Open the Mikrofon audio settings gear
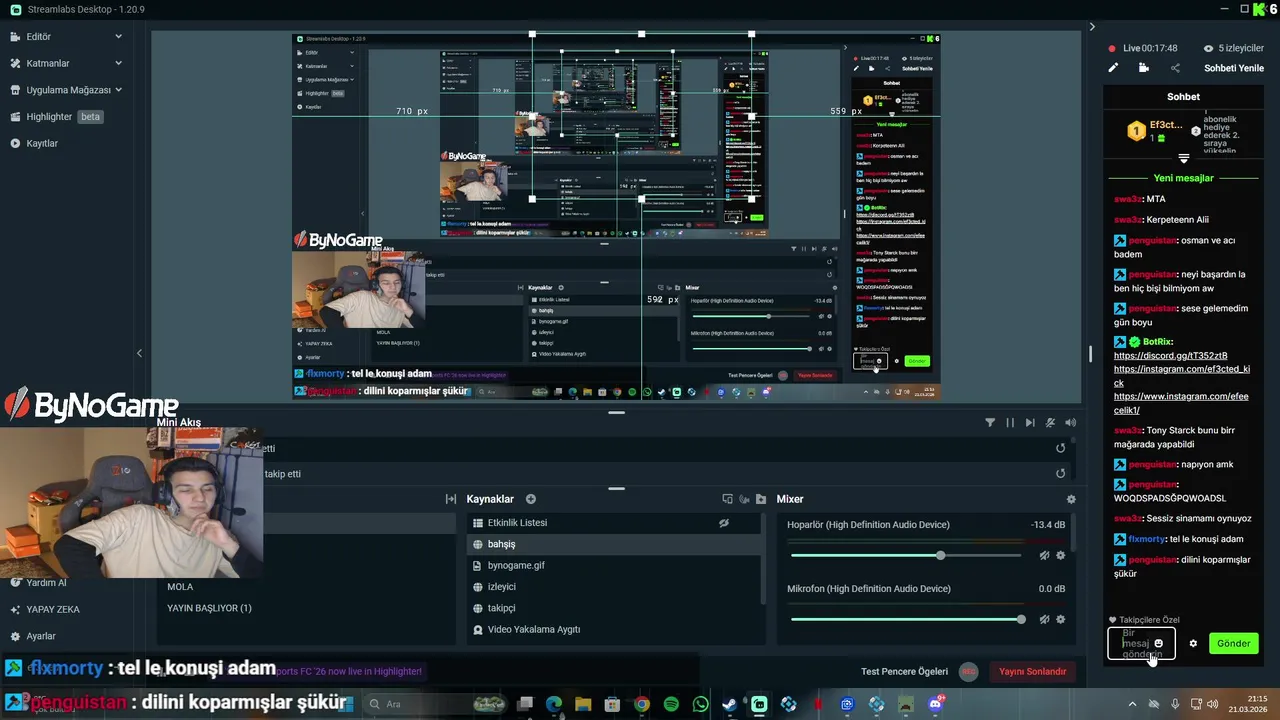This screenshot has height=720, width=1280. click(x=1061, y=619)
